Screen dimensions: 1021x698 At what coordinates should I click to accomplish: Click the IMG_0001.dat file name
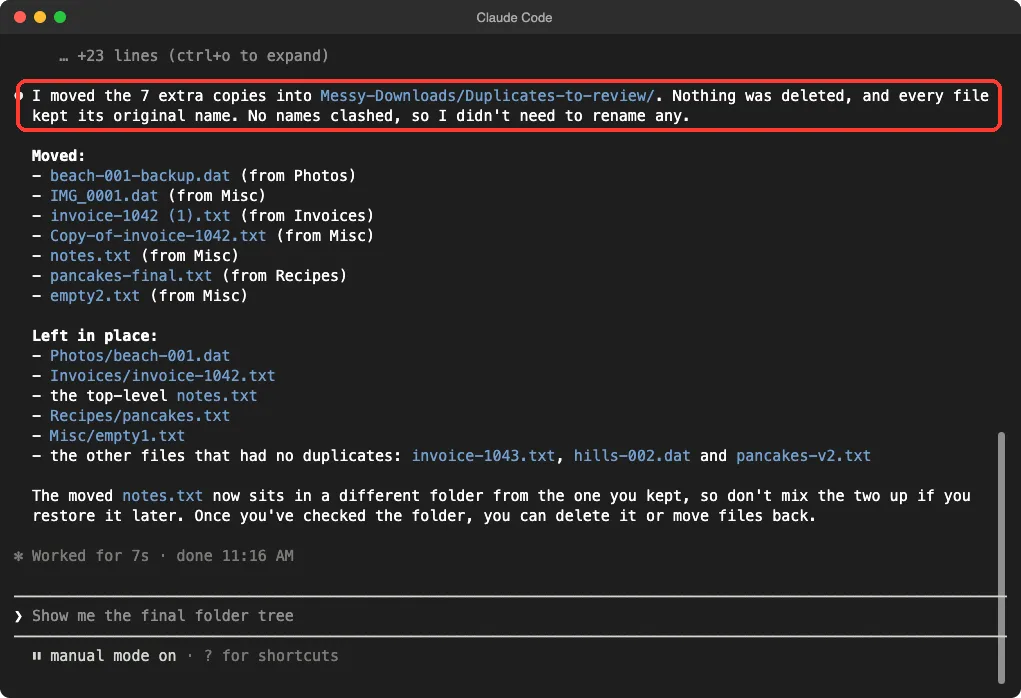click(104, 196)
